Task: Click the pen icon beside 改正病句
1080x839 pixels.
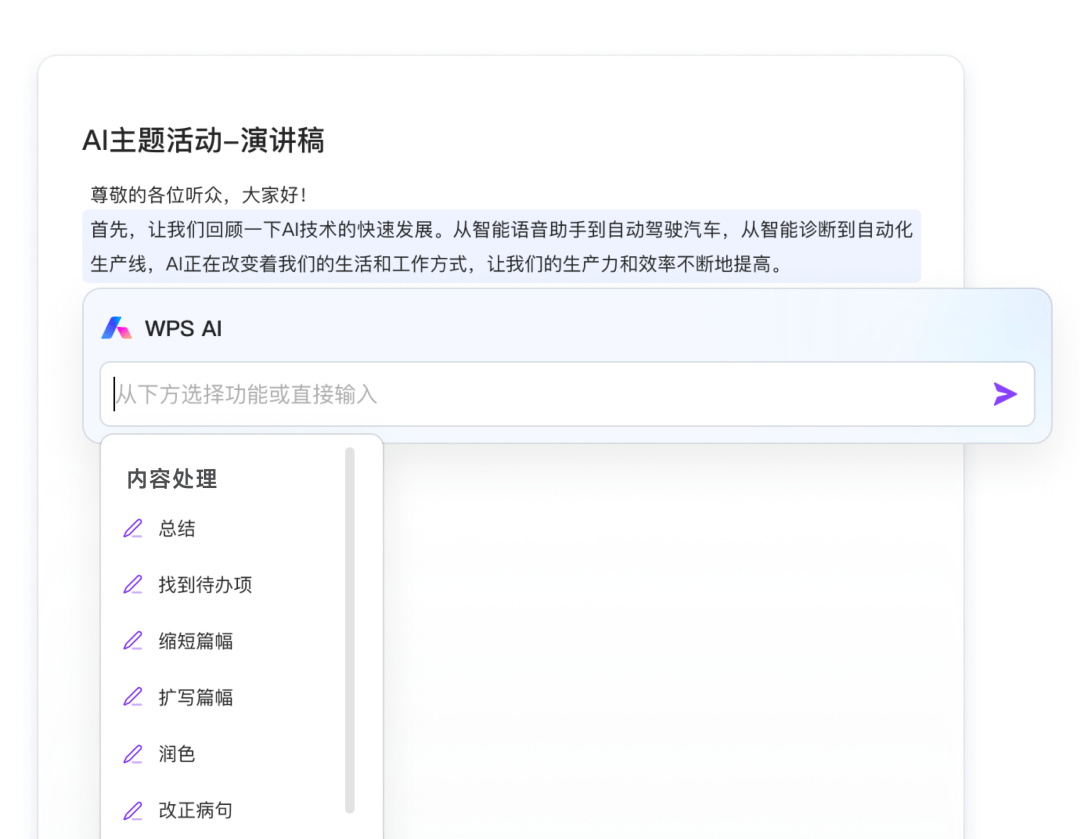Action: tap(133, 811)
